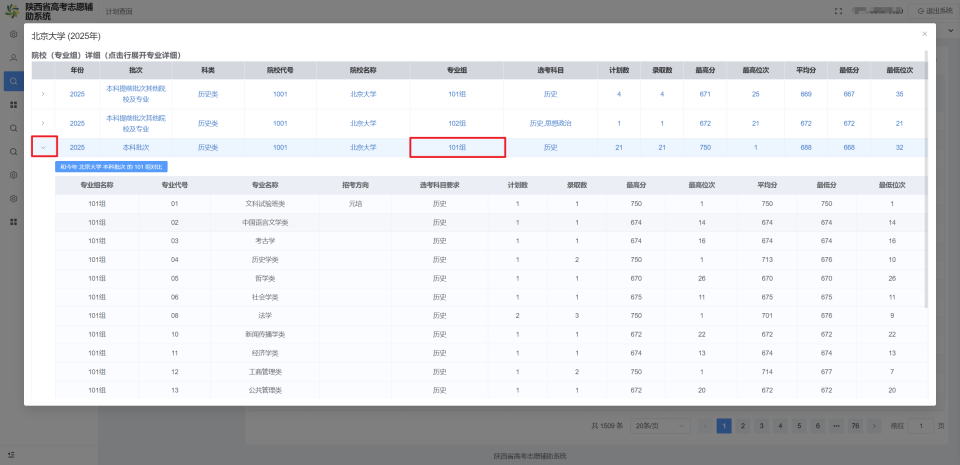Screen dimensions: 960x465
Task: Open the 20条/页 page size dropdown
Action: 660,426
